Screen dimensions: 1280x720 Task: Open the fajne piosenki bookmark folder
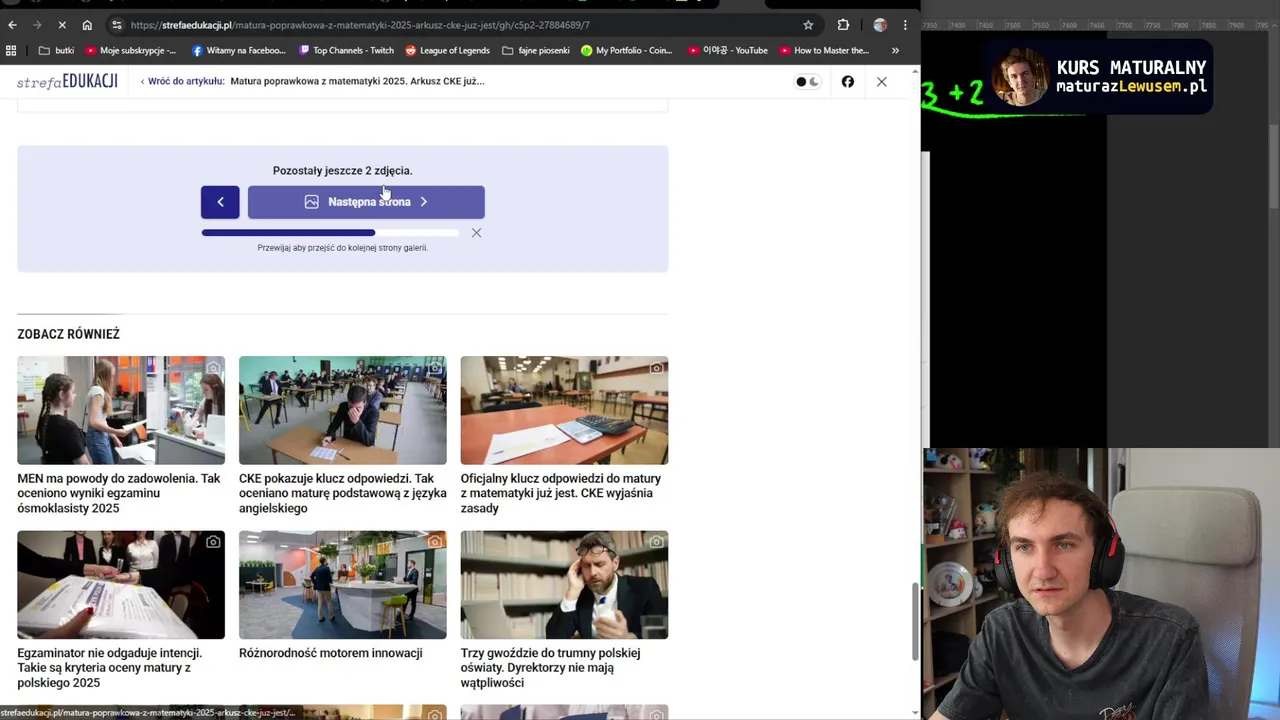click(x=536, y=50)
